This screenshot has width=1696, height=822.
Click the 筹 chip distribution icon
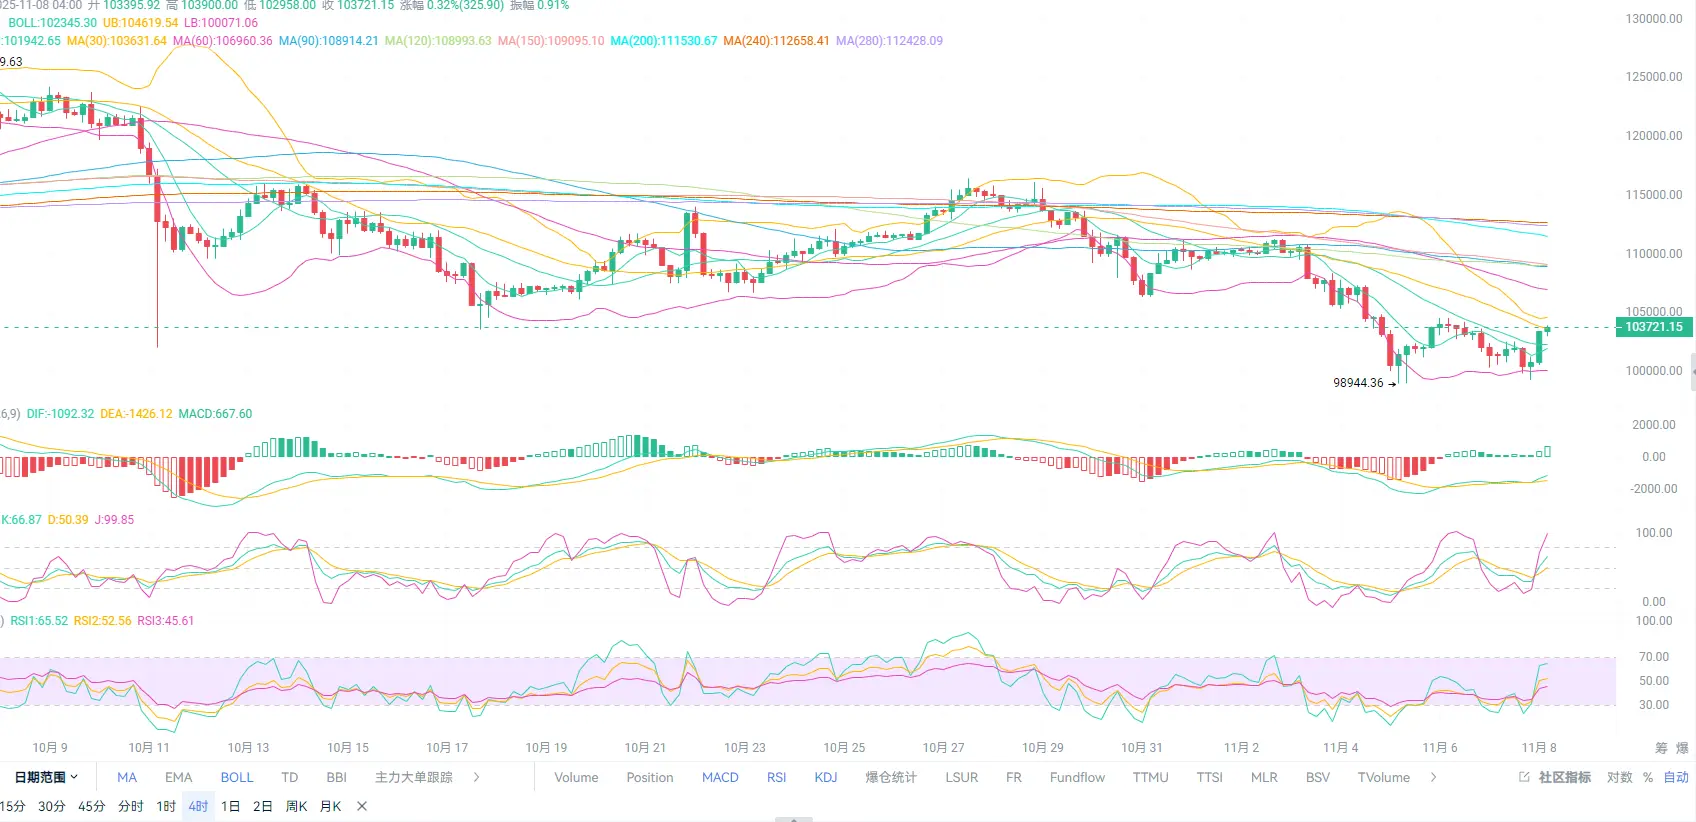1661,748
